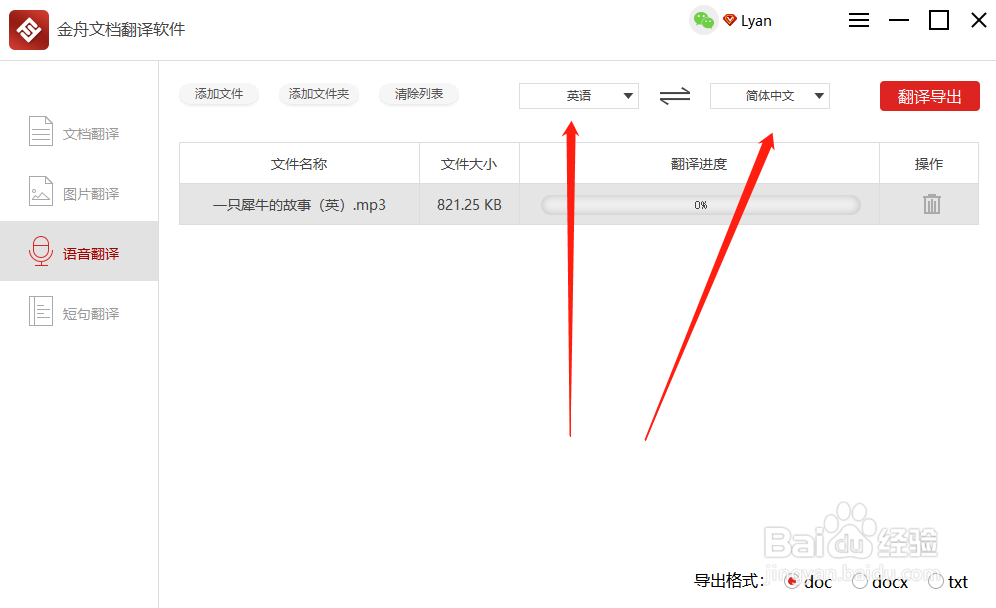The image size is (996, 608).
Task: Click the 0% translation progress bar
Action: coord(700,203)
